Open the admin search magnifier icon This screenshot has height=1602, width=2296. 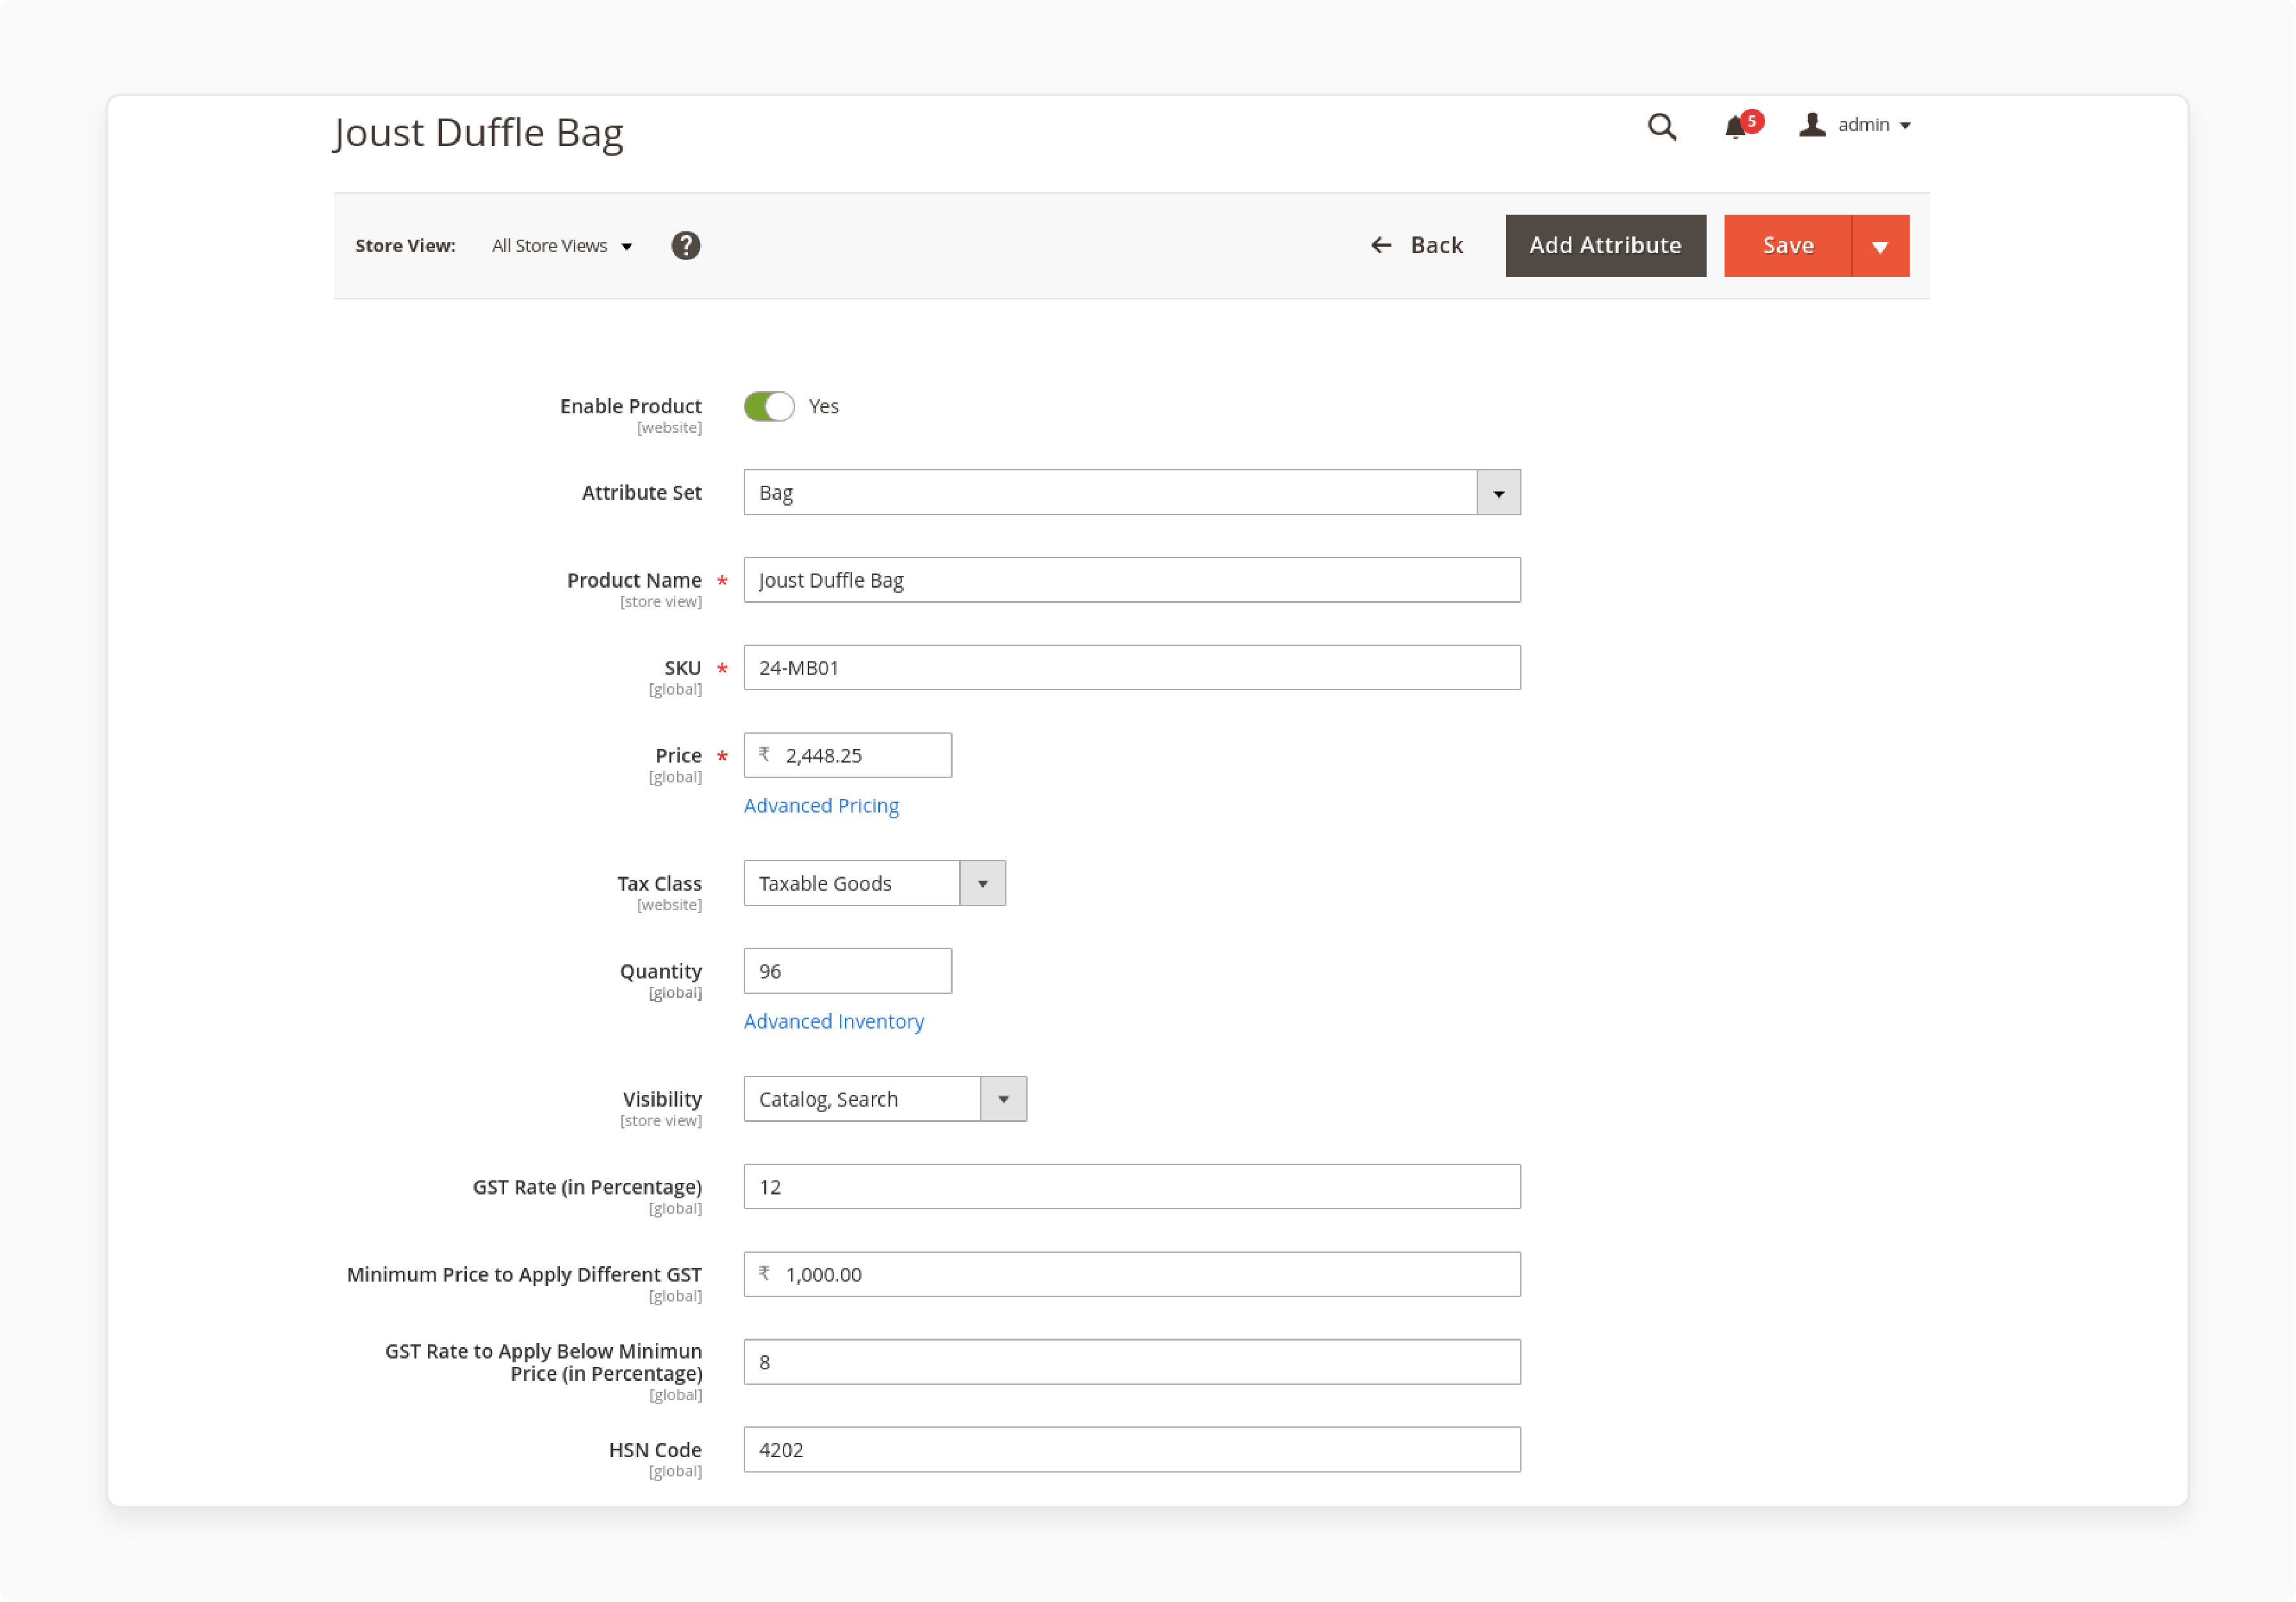(1662, 127)
